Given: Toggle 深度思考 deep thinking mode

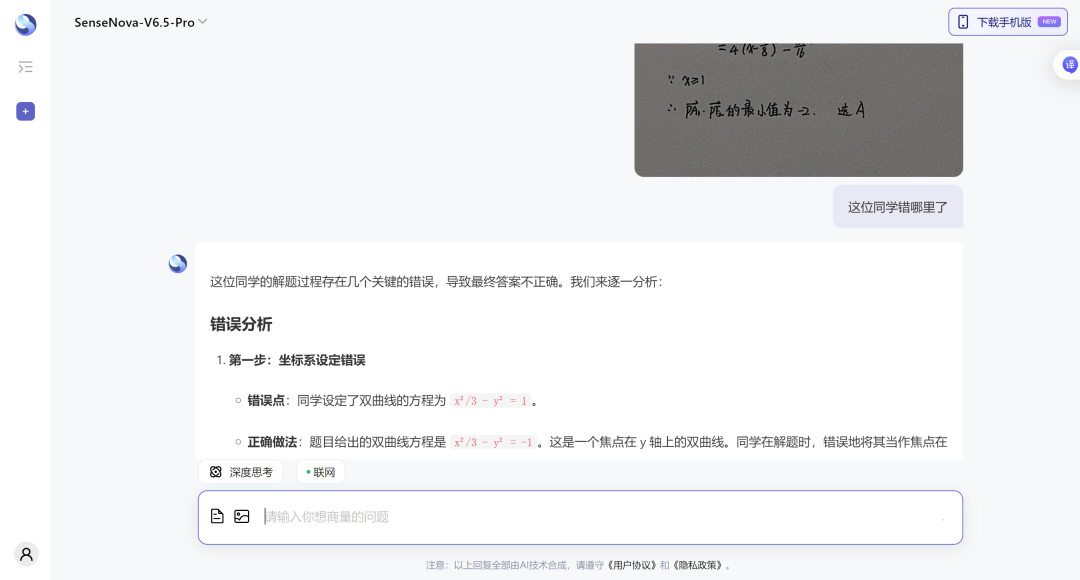Looking at the screenshot, I should [241, 472].
